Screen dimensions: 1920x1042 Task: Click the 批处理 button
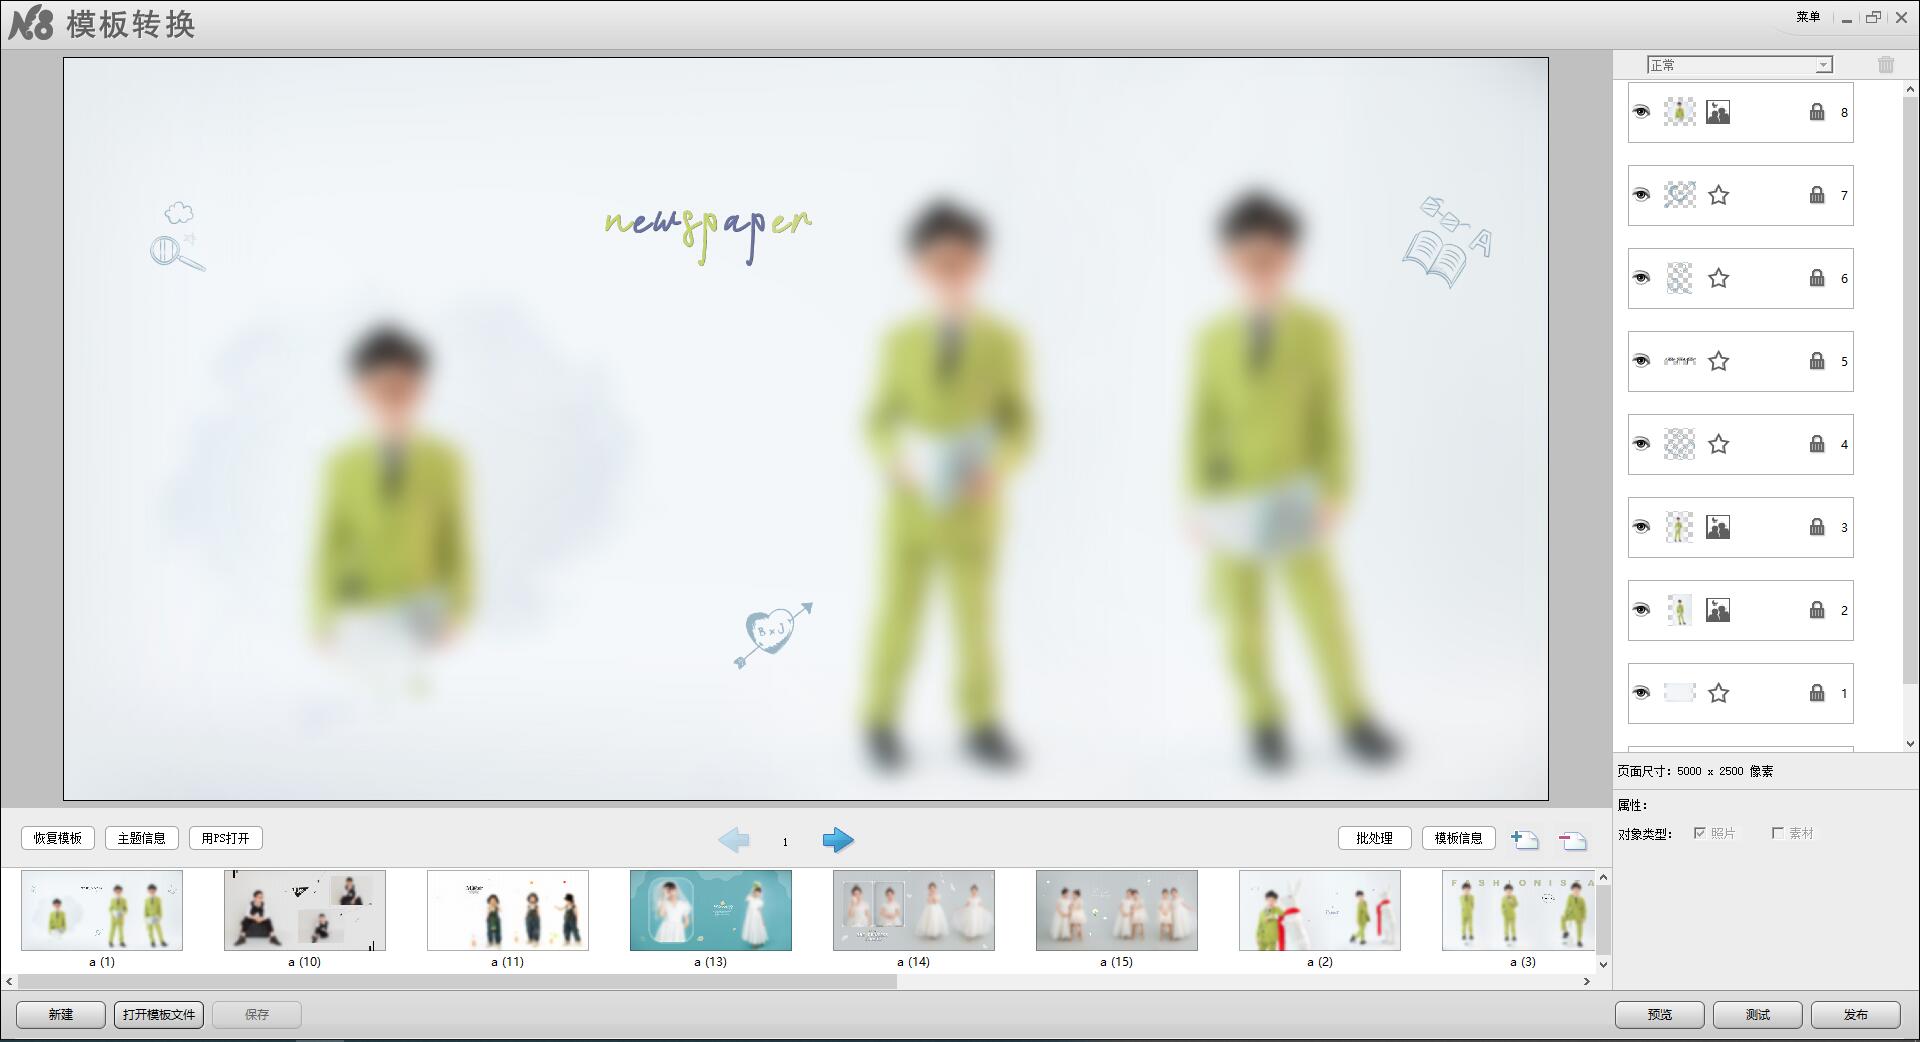pos(1374,838)
